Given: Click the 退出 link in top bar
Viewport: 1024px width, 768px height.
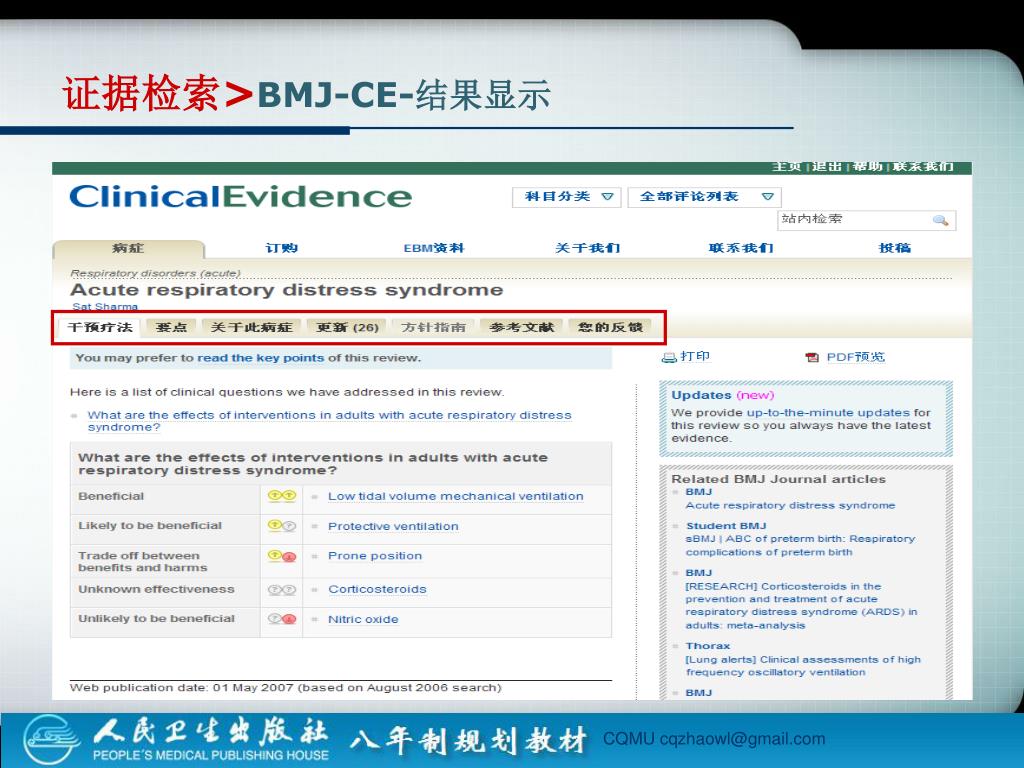Looking at the screenshot, I should [826, 167].
